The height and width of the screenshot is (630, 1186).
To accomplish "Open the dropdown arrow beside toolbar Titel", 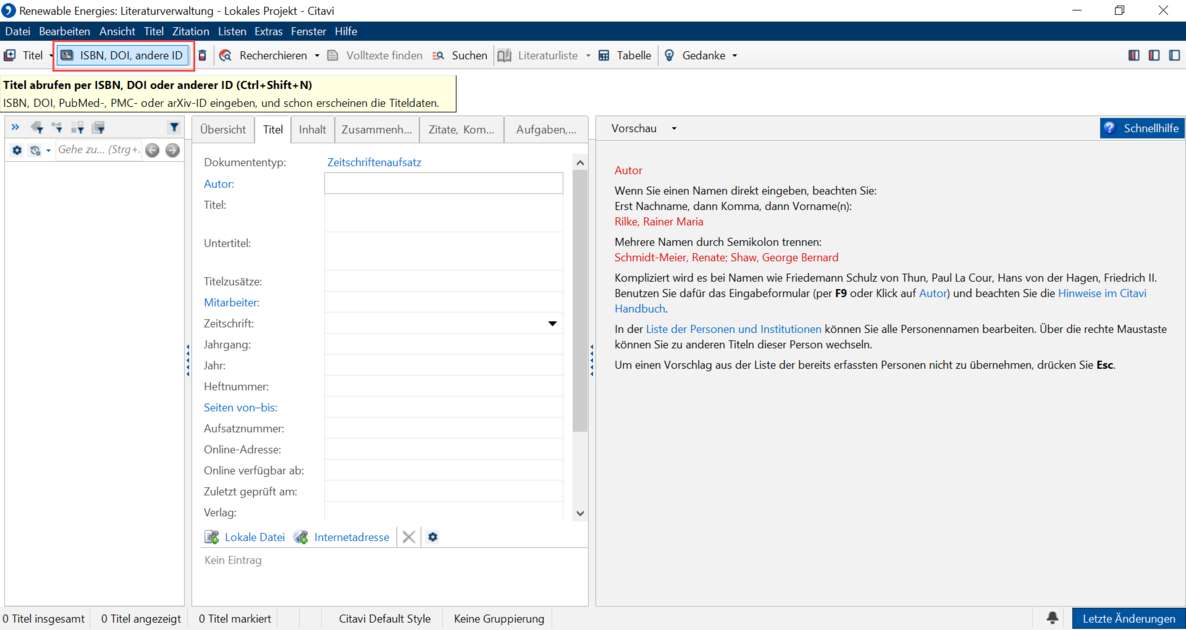I will [x=51, y=56].
